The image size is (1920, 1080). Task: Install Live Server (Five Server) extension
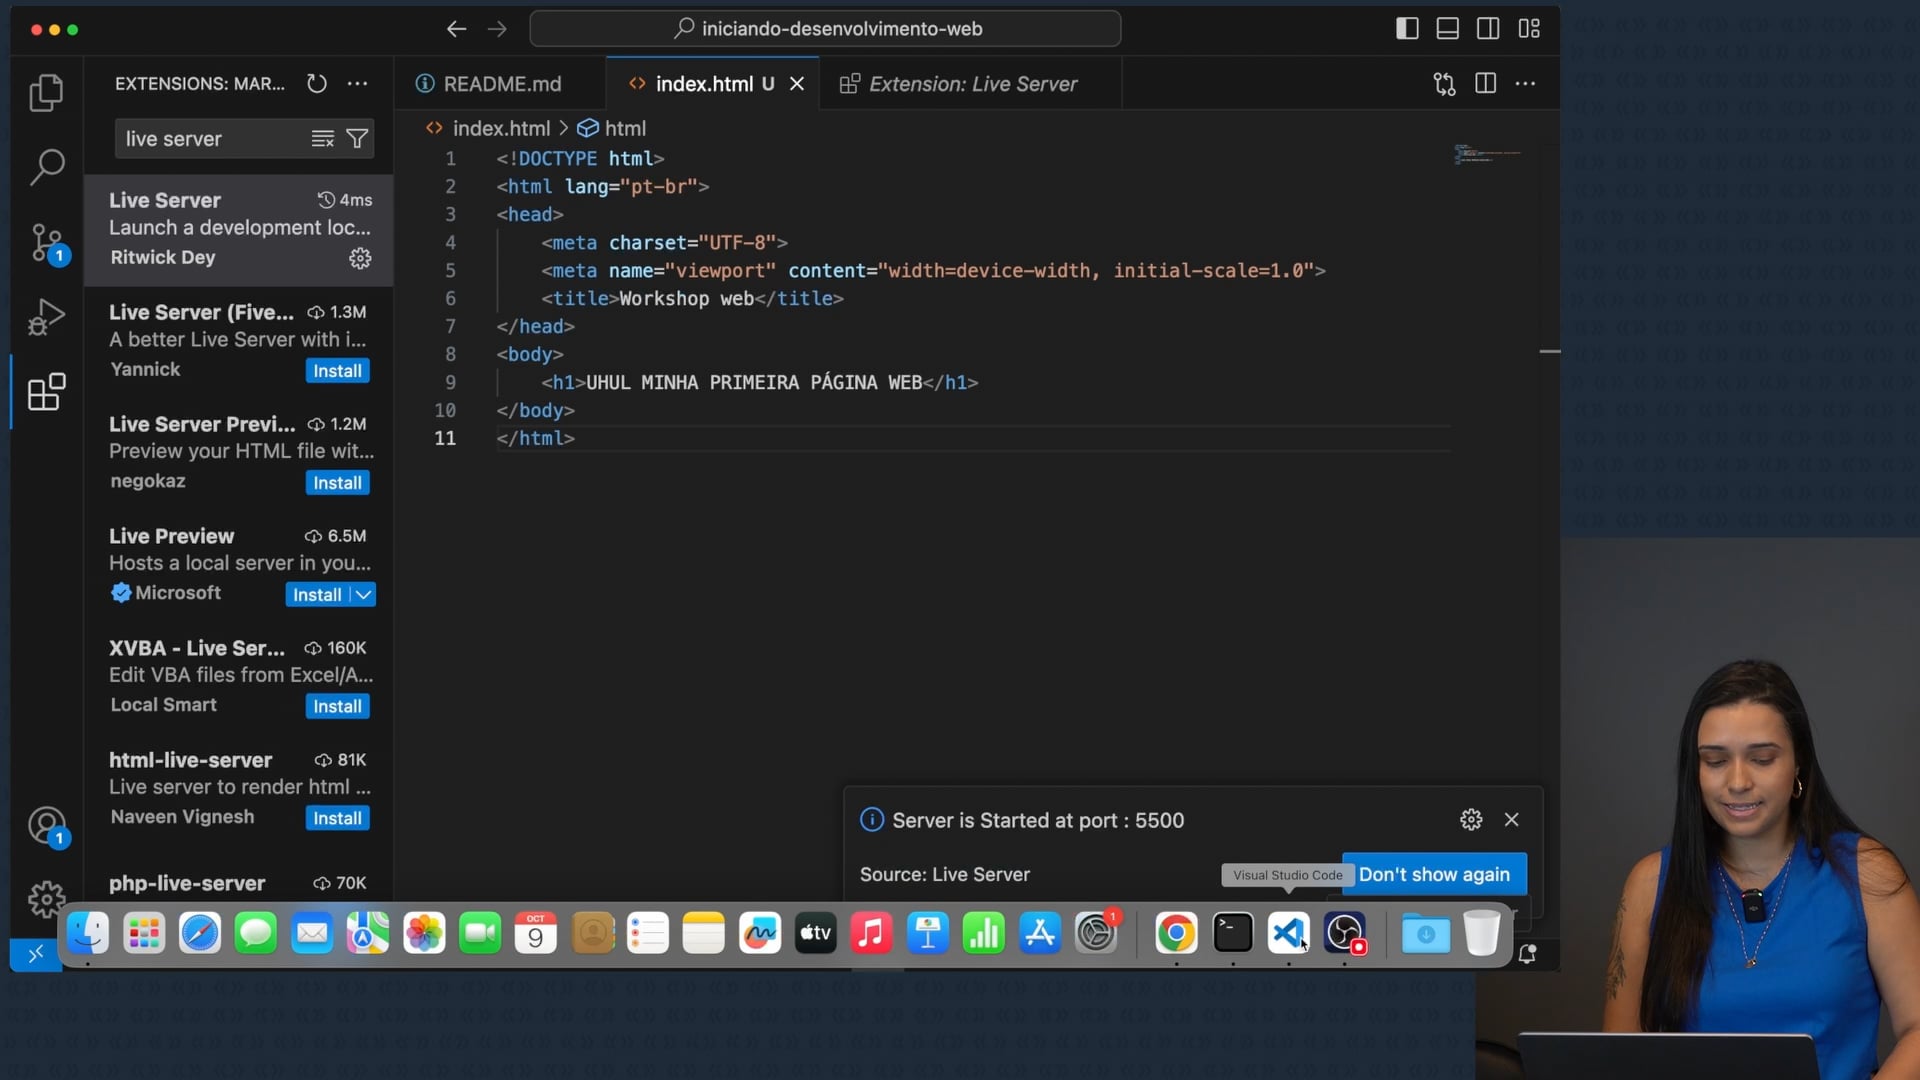pos(337,371)
